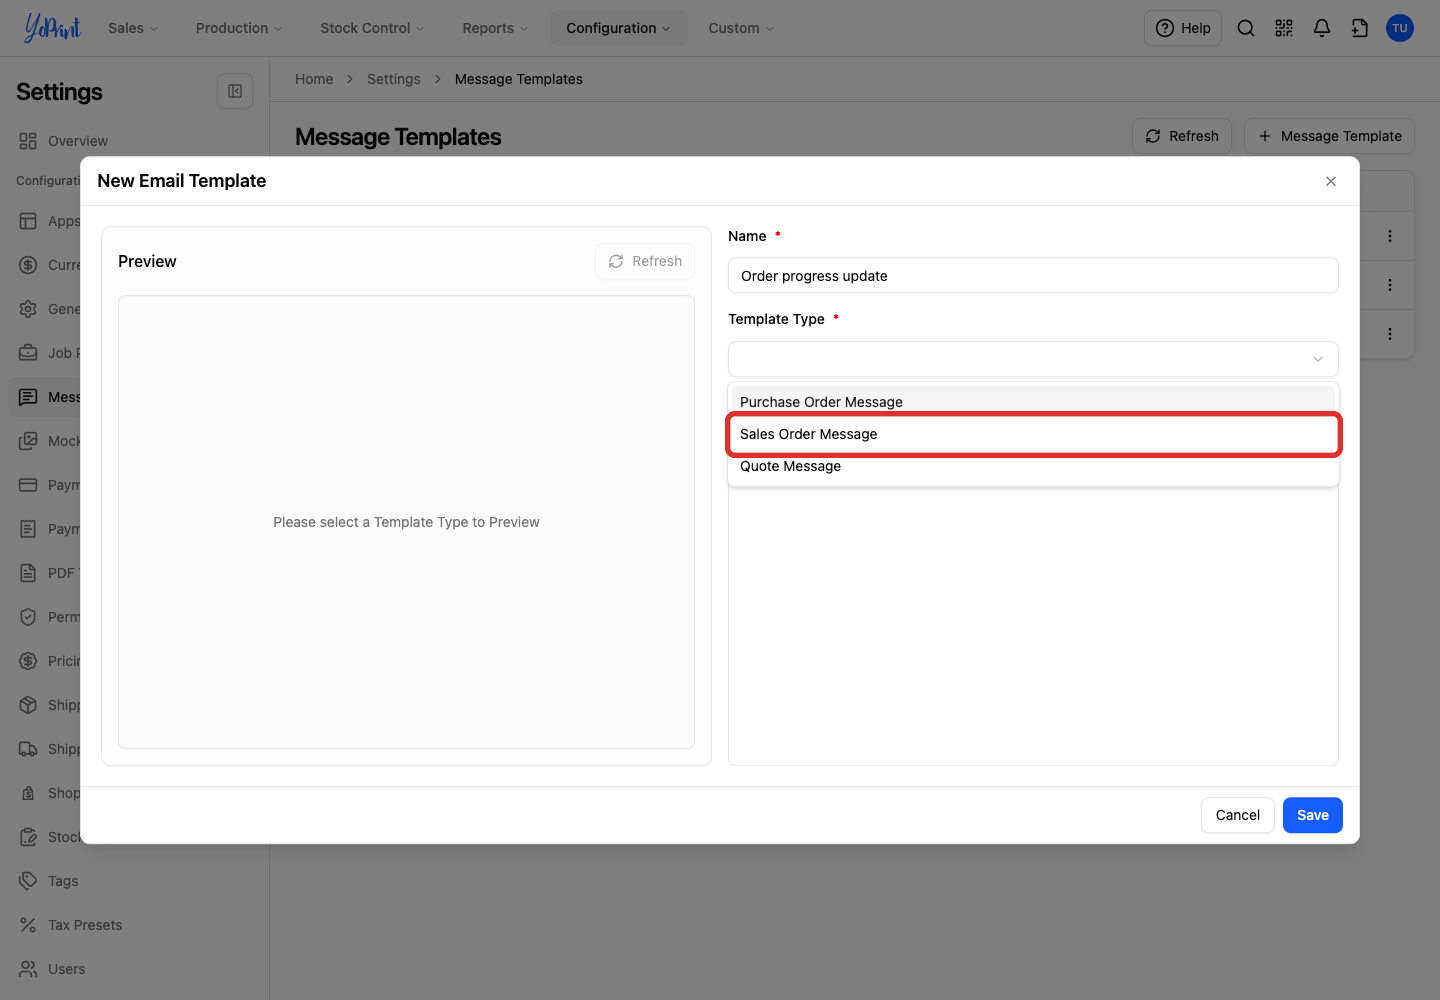The height and width of the screenshot is (1000, 1440).
Task: Click the Job briefcase icon in sidebar
Action: (28, 353)
